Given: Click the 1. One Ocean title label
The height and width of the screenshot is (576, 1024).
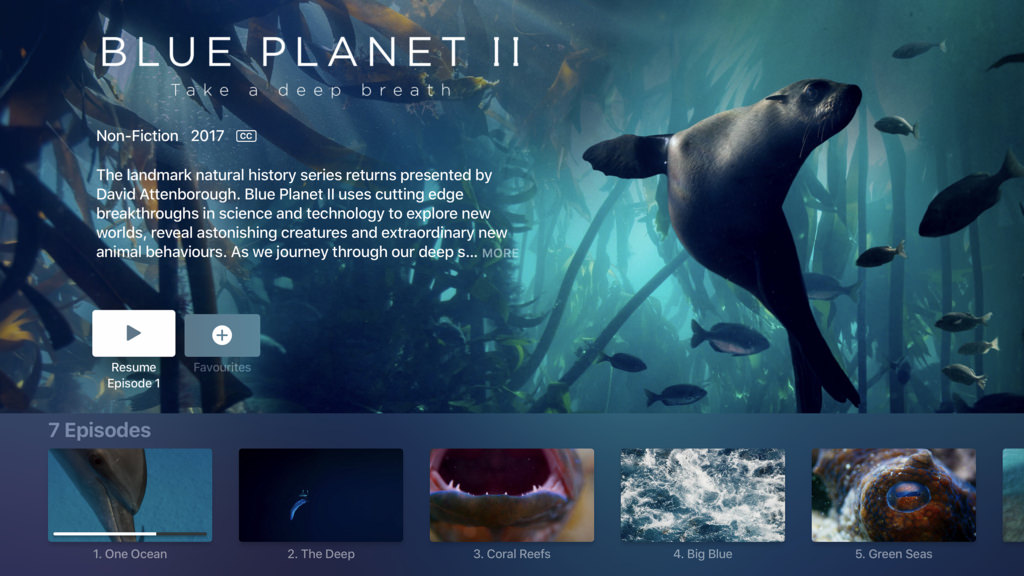Looking at the screenshot, I should pos(130,554).
